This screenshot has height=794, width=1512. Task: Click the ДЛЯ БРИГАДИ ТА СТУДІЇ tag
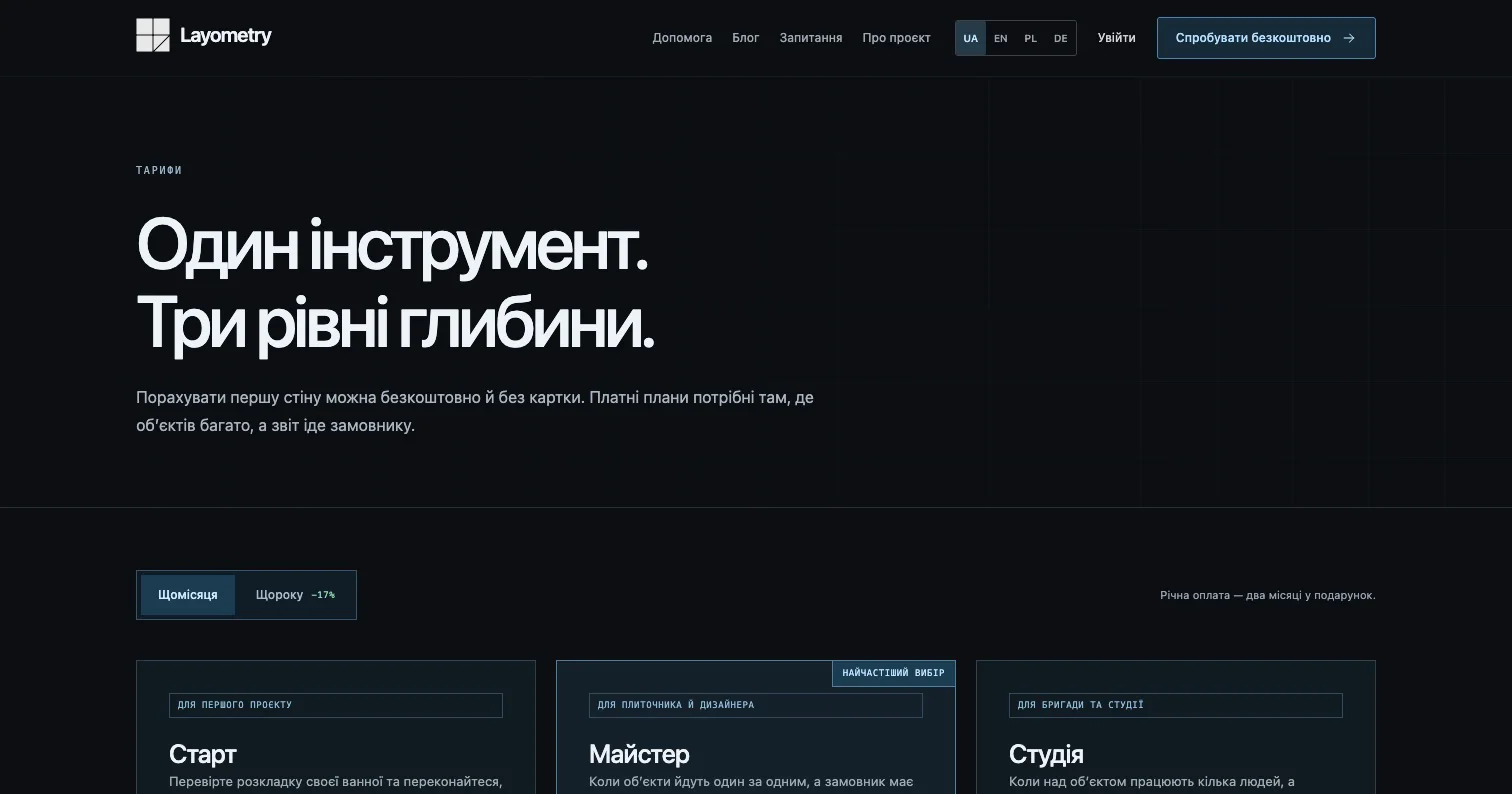click(x=1176, y=705)
